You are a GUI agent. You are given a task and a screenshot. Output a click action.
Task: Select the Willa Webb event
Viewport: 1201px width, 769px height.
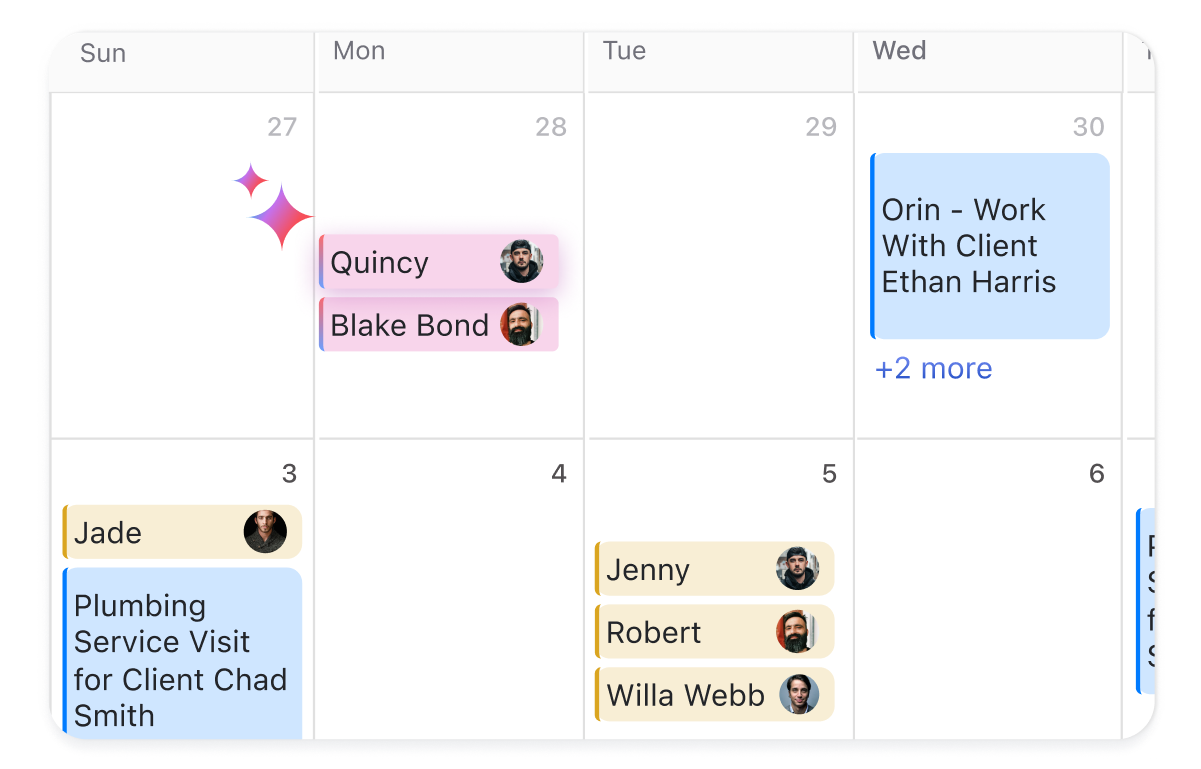(715, 695)
